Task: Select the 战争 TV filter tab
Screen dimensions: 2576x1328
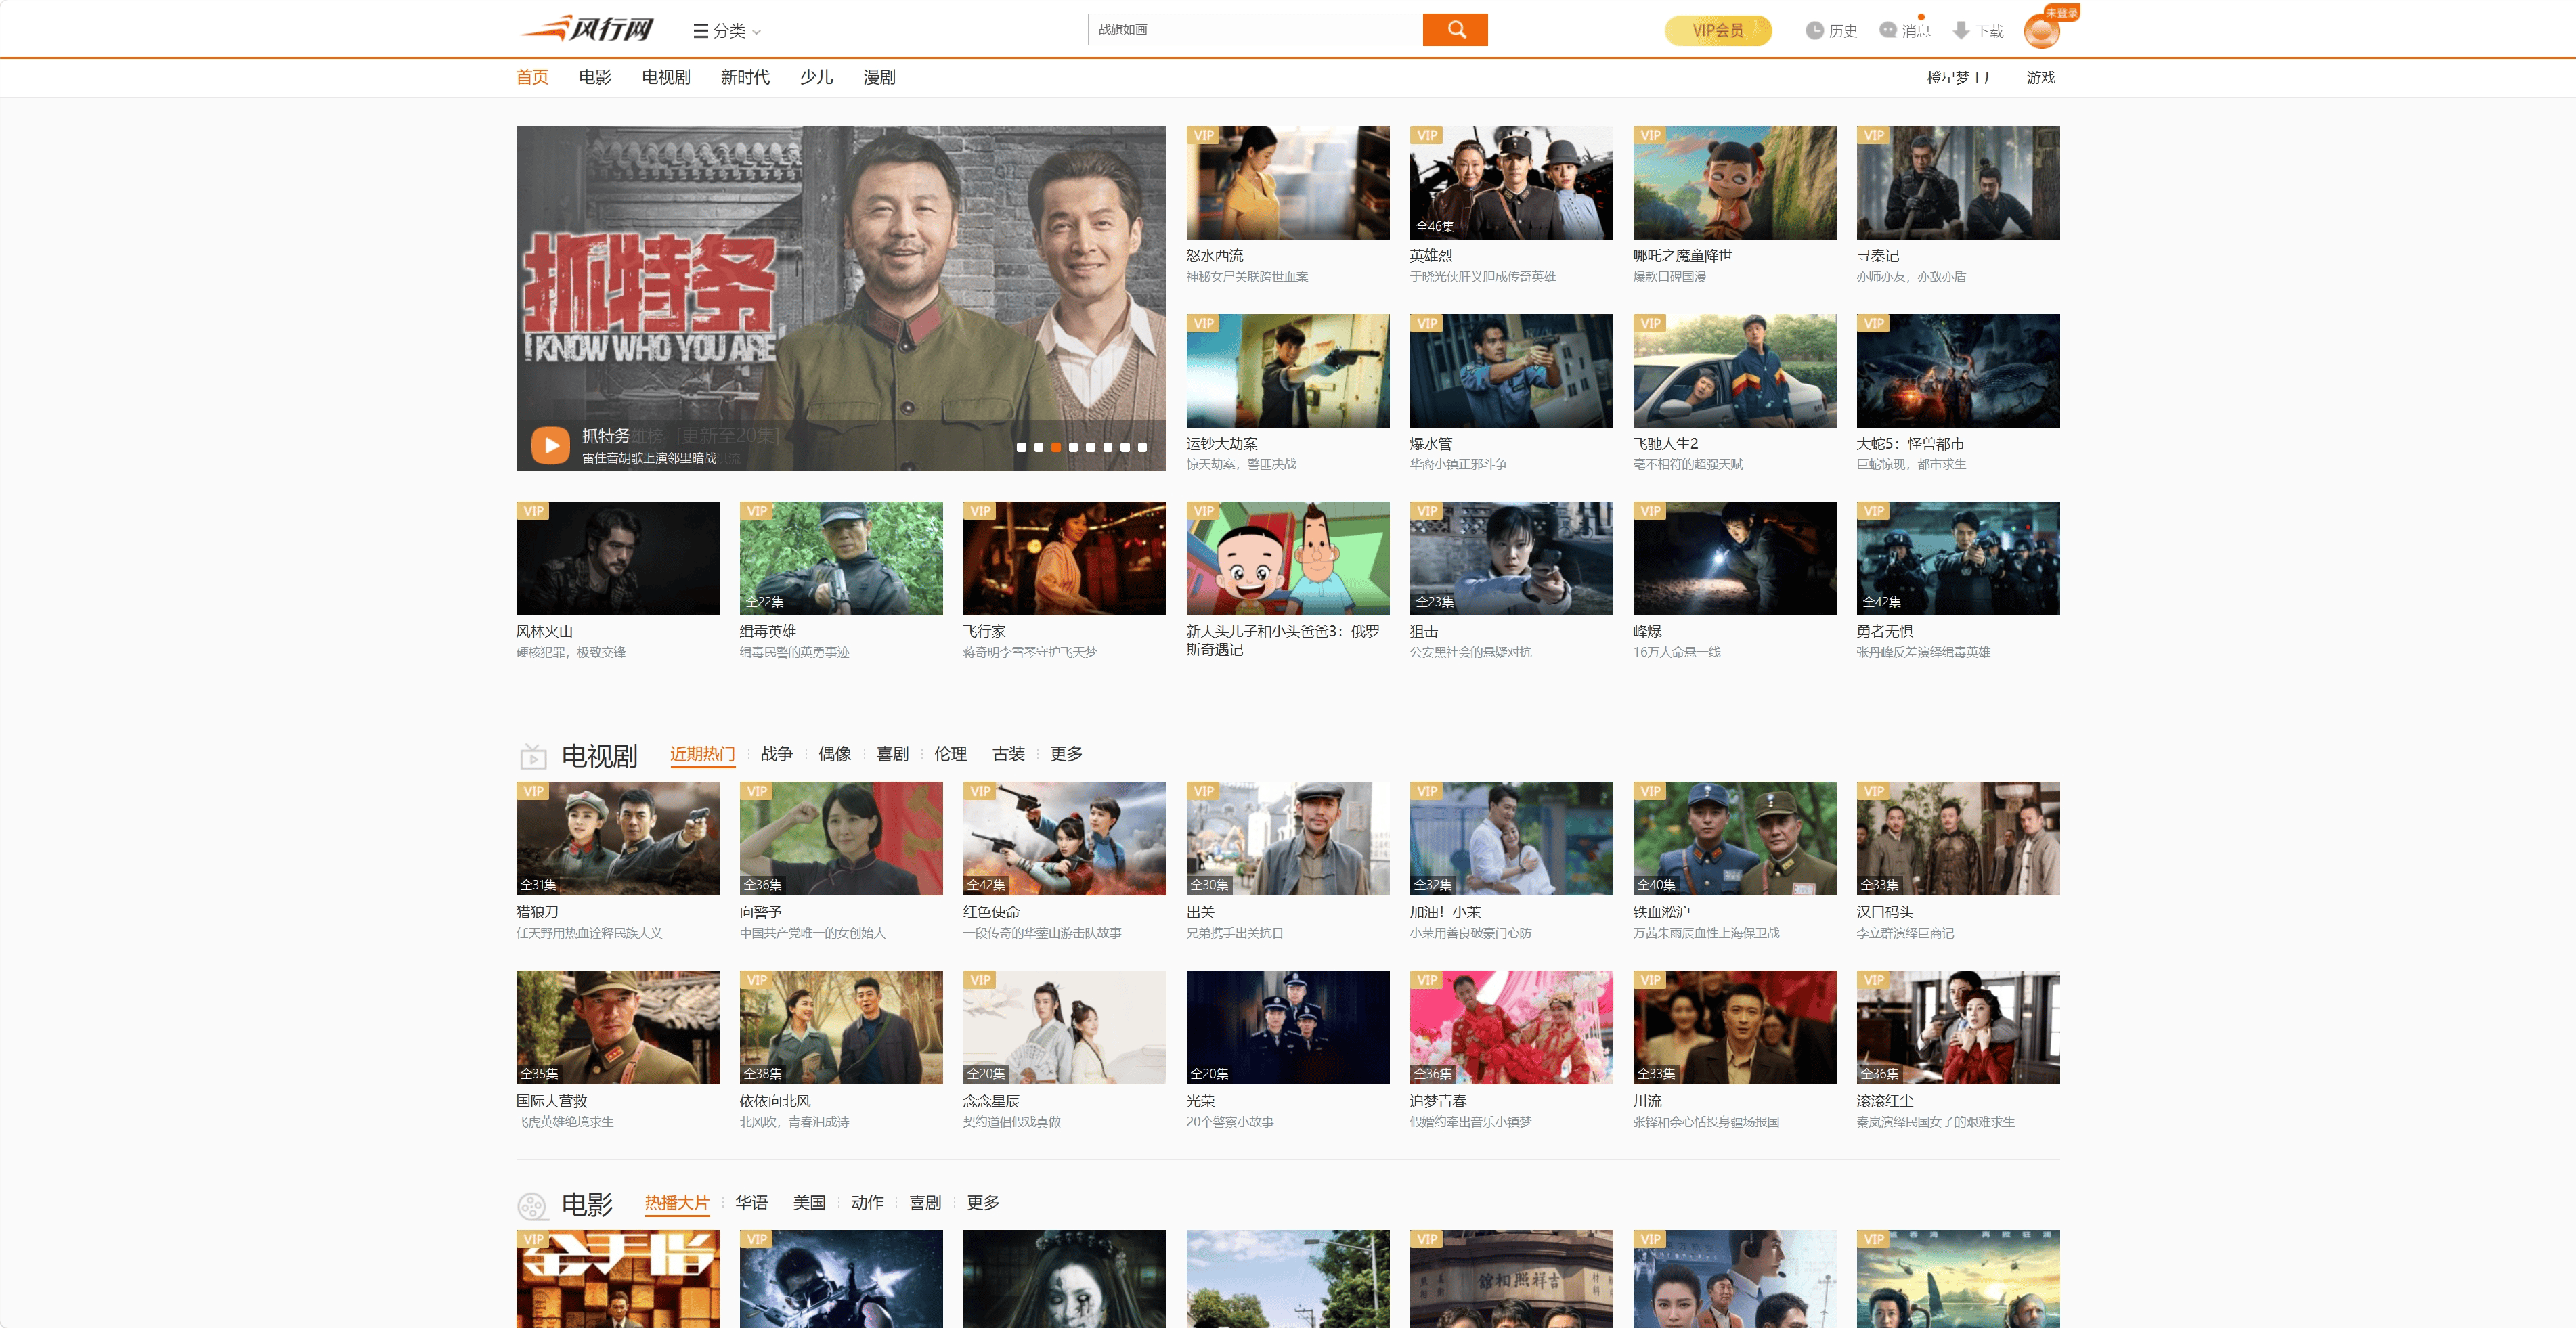Action: [x=776, y=754]
